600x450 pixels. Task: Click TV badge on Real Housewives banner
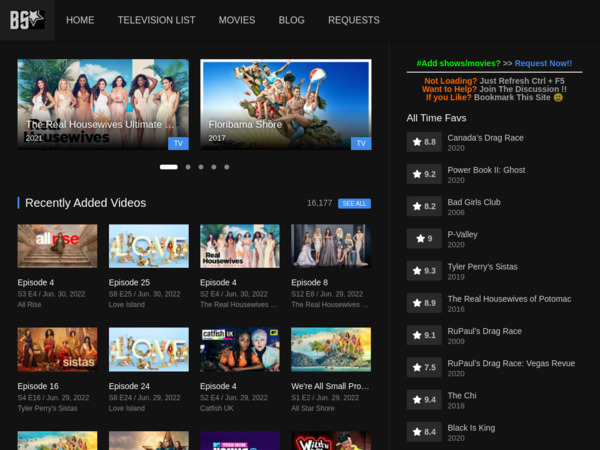click(x=178, y=143)
